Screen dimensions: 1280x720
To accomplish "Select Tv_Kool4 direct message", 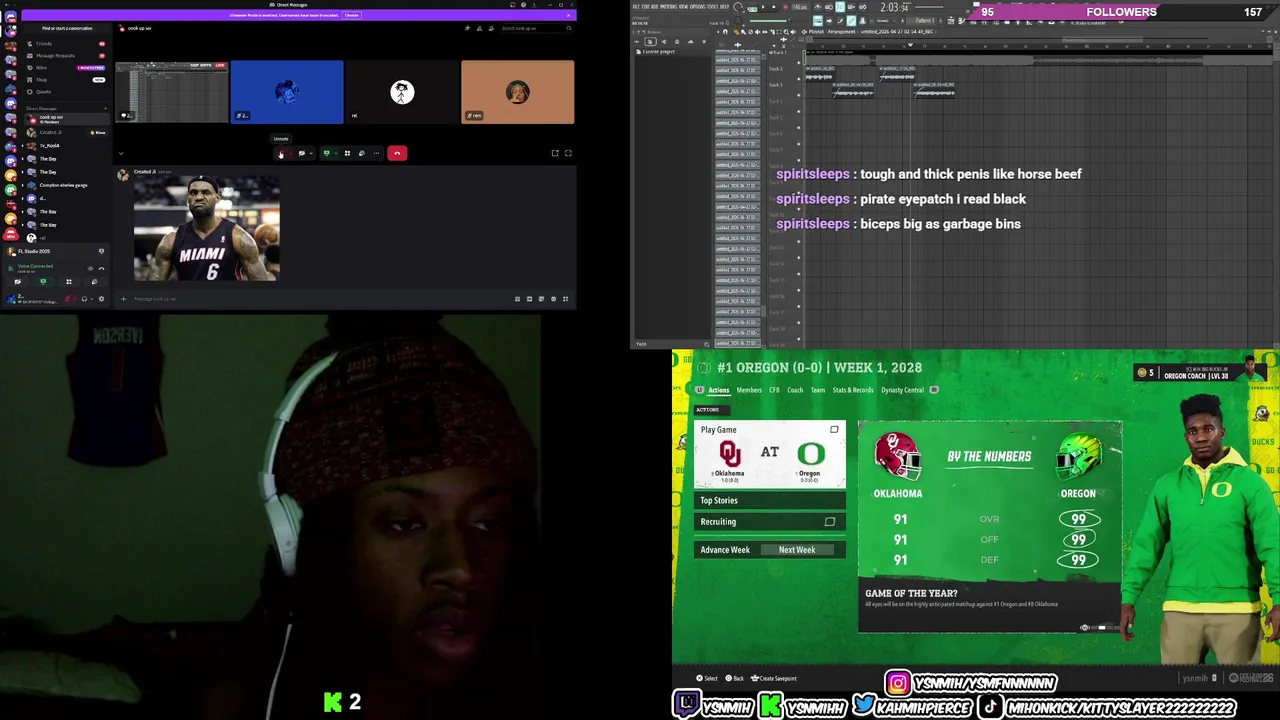I will click(65, 146).
